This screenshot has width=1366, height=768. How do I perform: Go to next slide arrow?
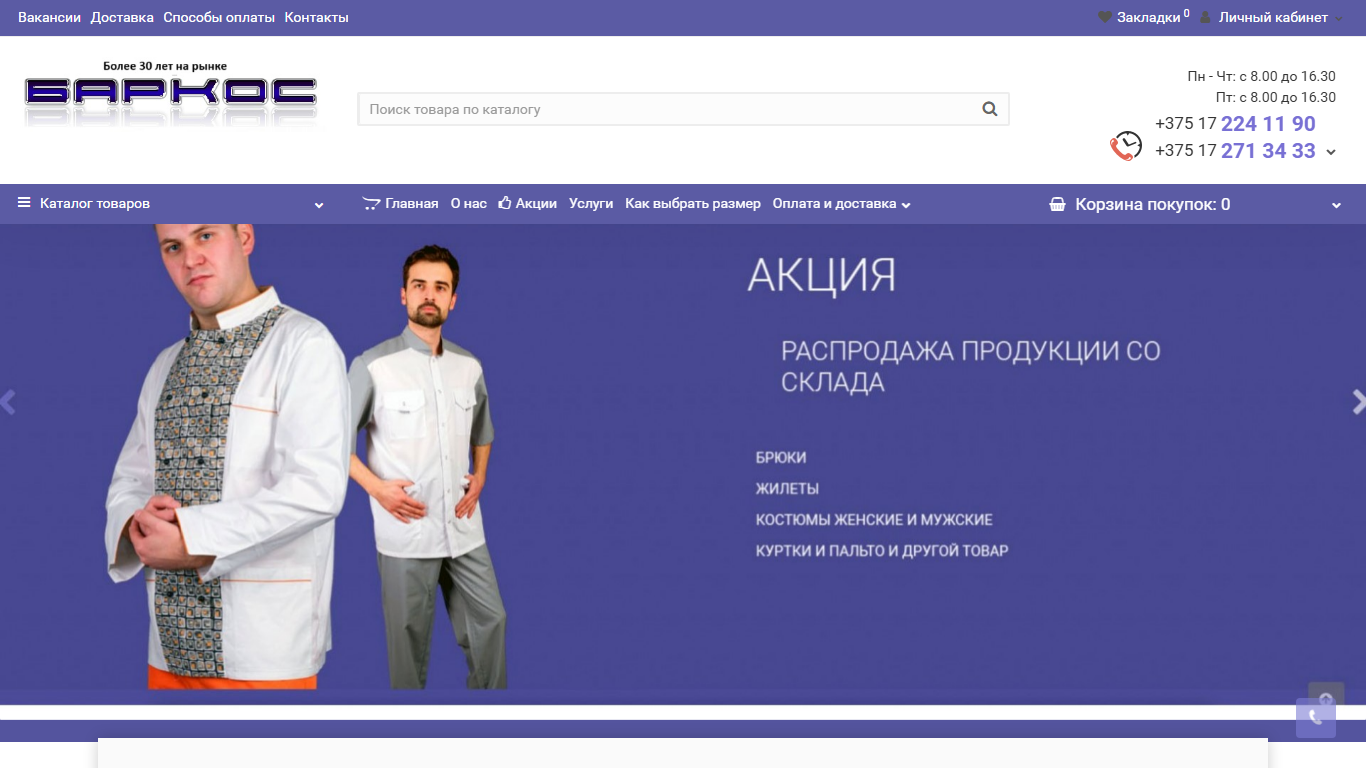(1358, 402)
